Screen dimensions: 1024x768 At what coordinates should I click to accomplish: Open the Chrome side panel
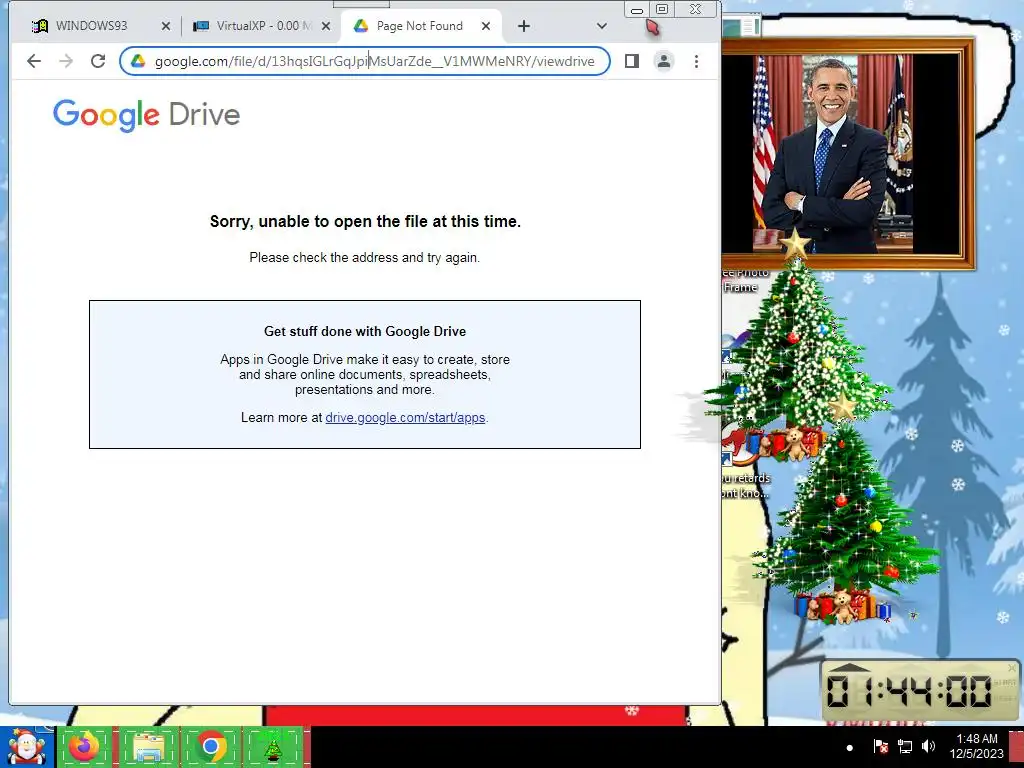pos(632,61)
